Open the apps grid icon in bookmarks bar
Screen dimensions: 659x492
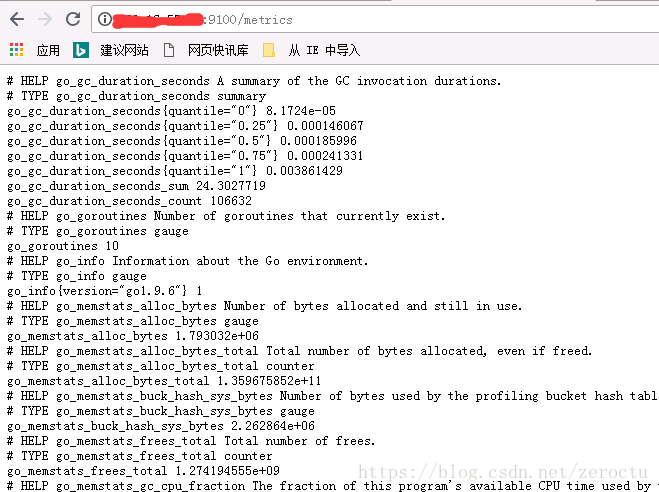16,50
